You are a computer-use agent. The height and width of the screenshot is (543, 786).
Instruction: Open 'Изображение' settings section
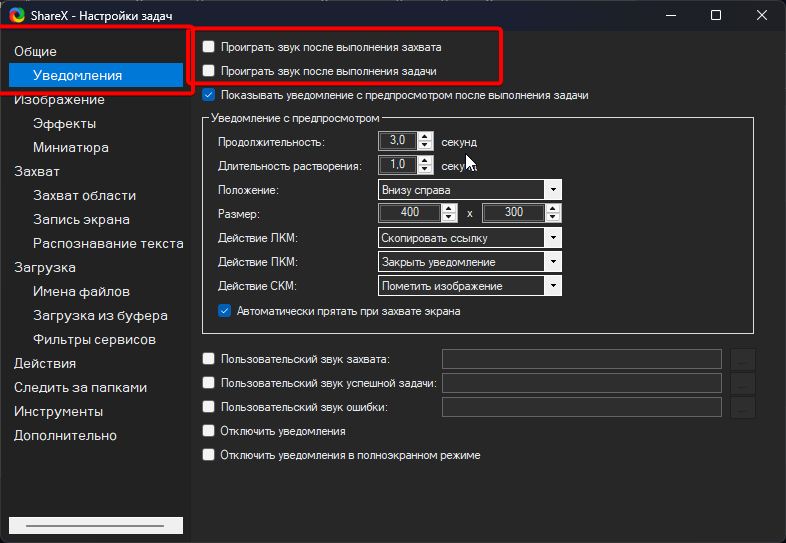point(59,99)
